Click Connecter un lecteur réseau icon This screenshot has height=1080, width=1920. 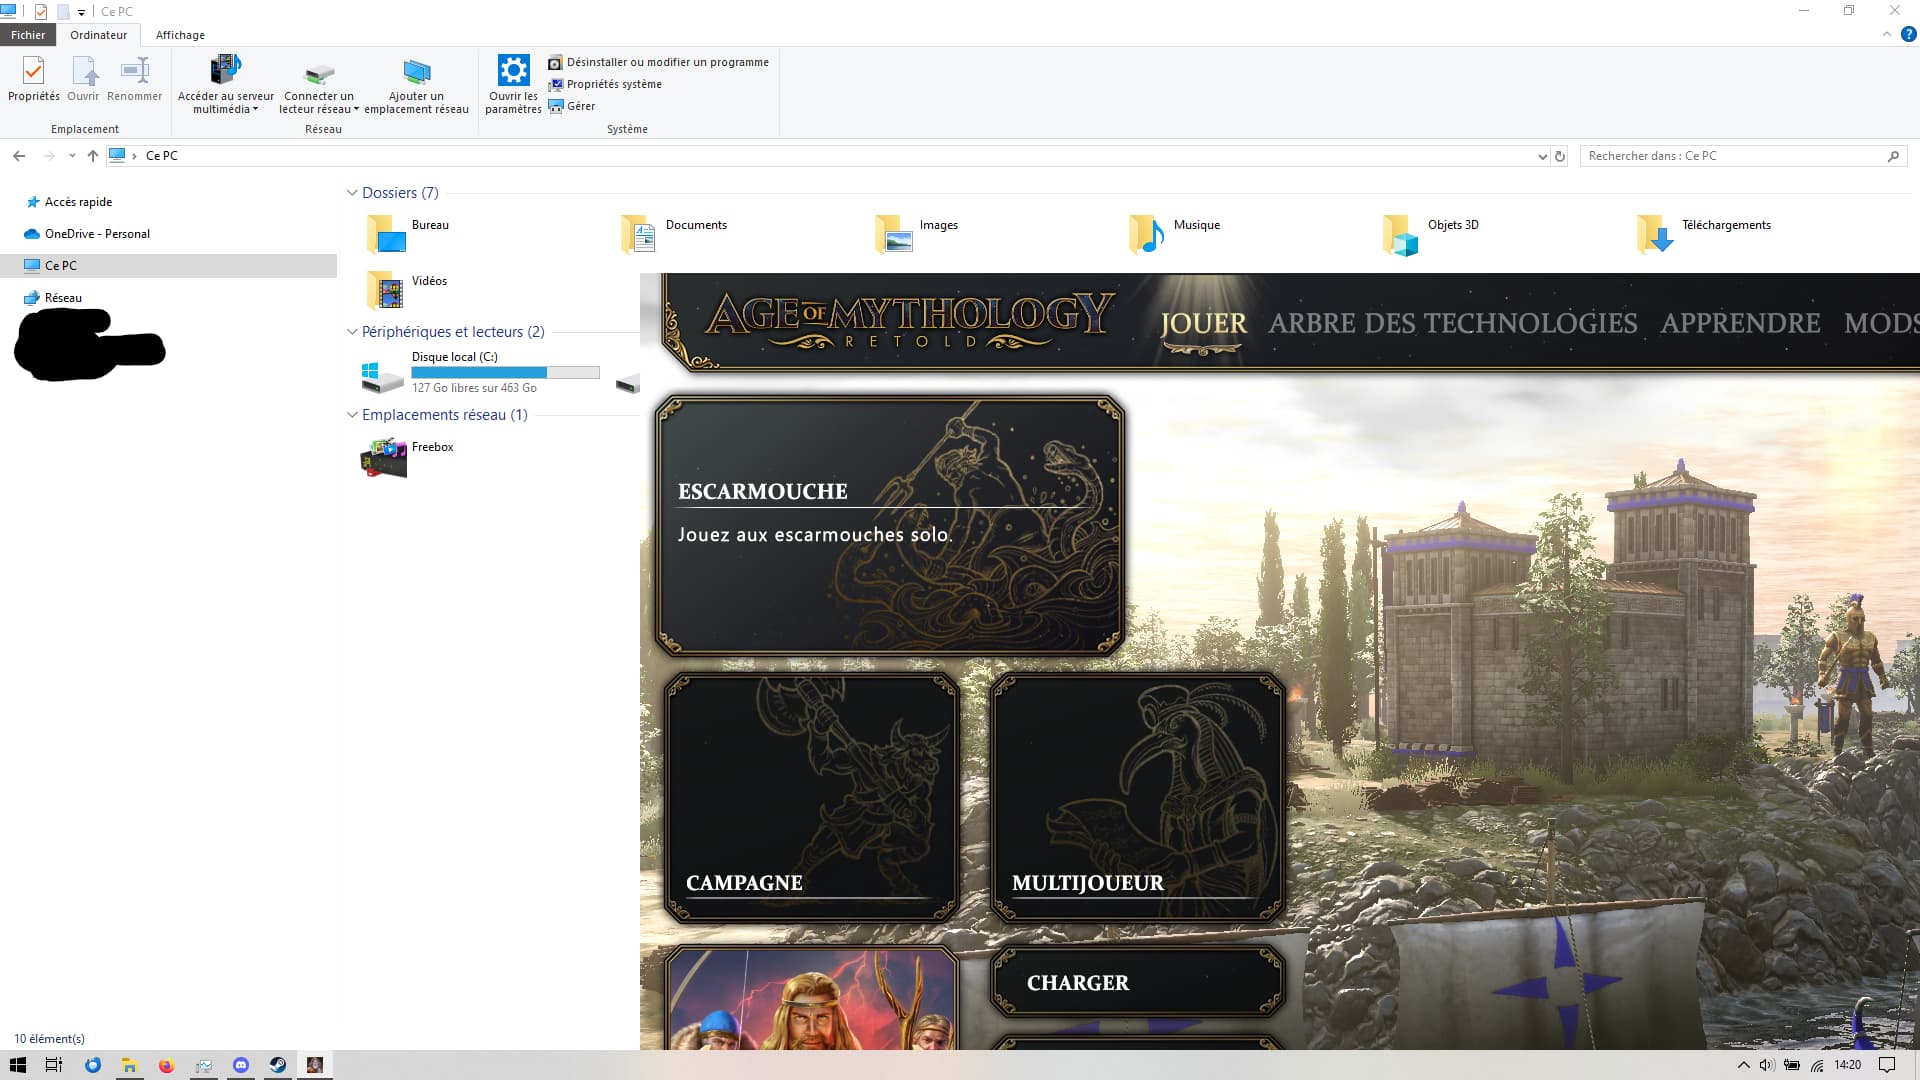tap(319, 74)
